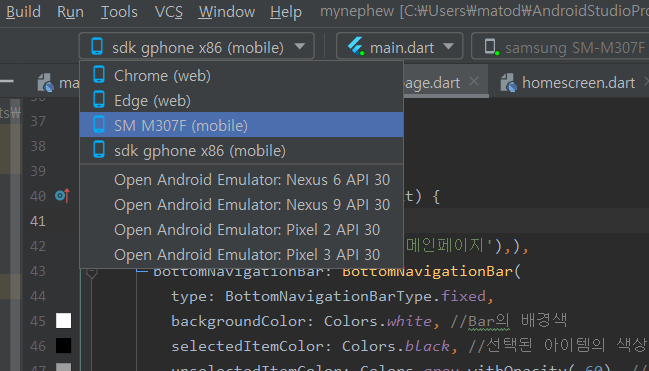Click the Dart file icon of leftmost tab
The image size is (649, 371).
click(x=46, y=83)
